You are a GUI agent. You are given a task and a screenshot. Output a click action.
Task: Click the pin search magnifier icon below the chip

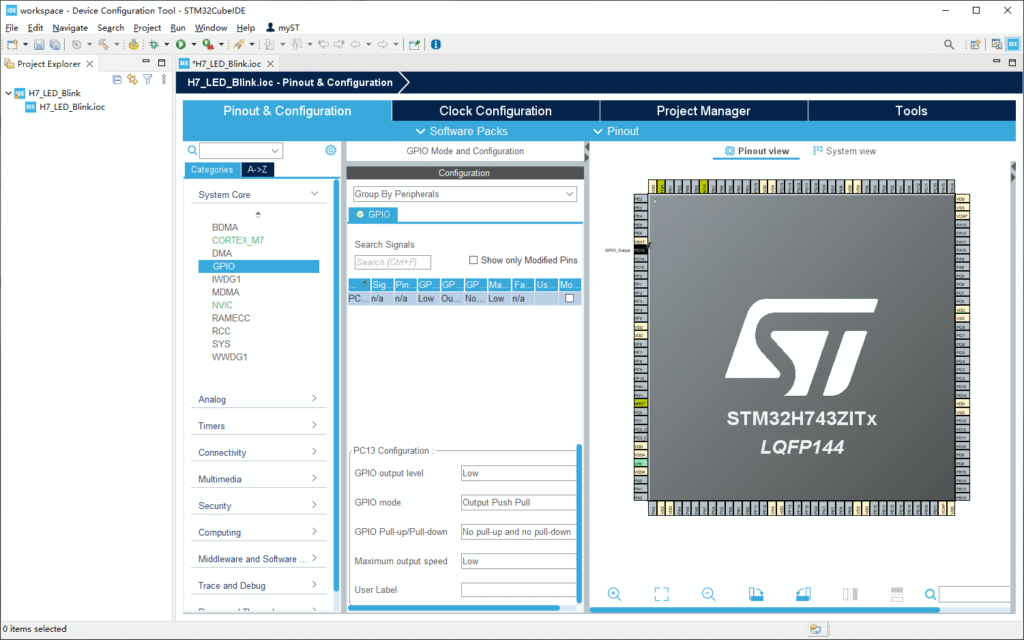coord(931,594)
